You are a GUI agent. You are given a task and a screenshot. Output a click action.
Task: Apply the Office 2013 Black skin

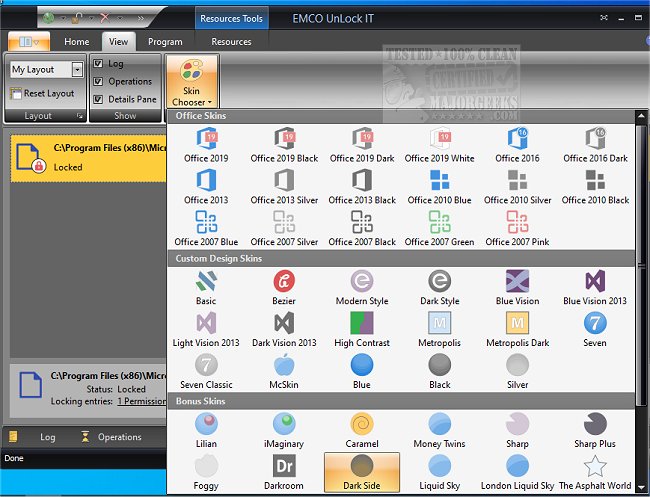point(362,187)
